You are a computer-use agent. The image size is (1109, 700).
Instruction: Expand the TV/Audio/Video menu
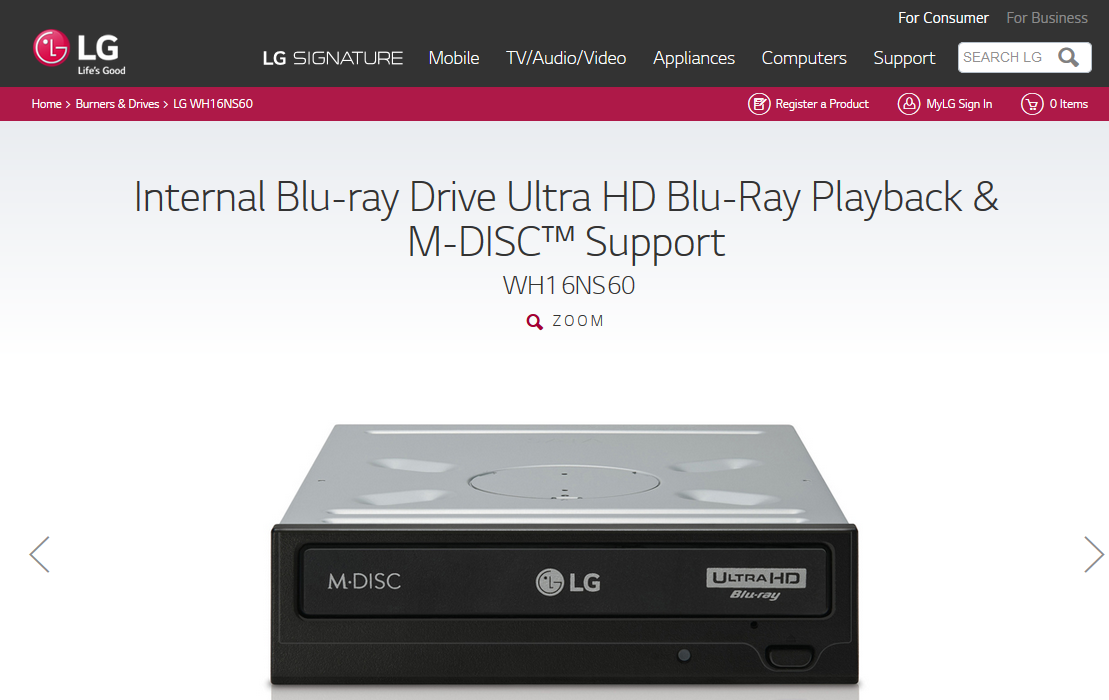[566, 58]
